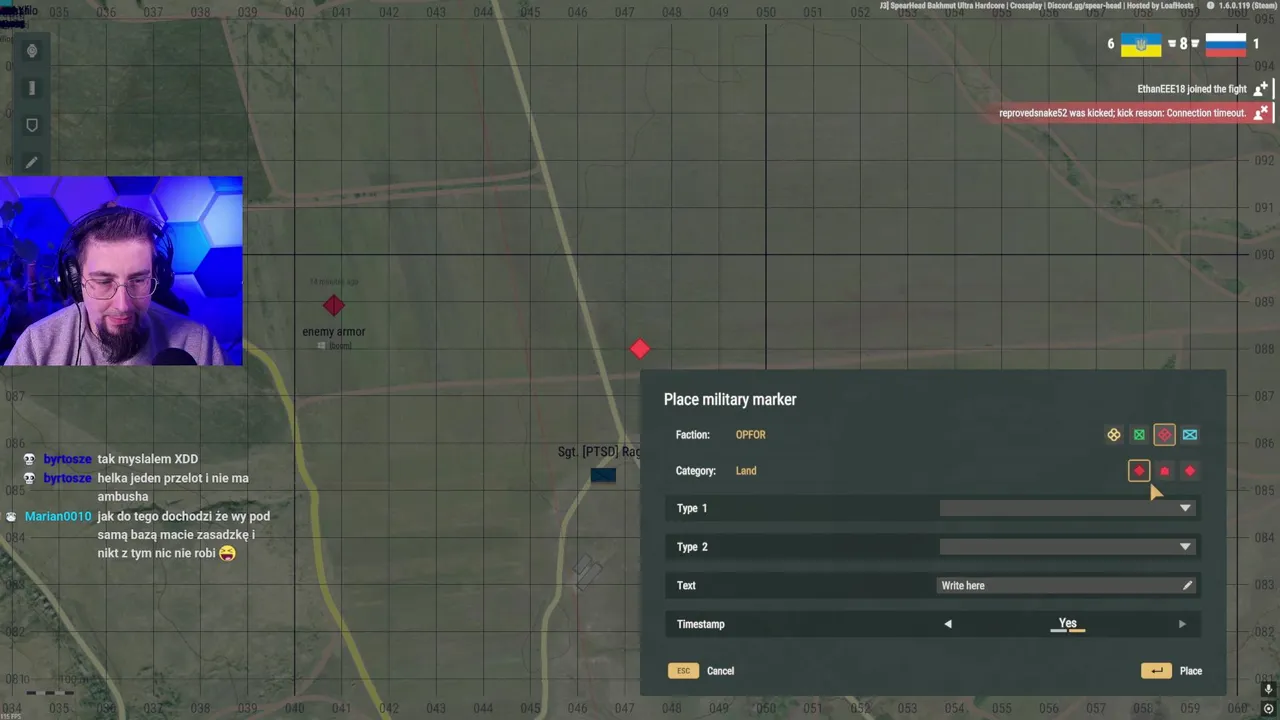The width and height of the screenshot is (1280, 720).
Task: Select the red OPFOR faction icon
Action: pyautogui.click(x=1164, y=435)
